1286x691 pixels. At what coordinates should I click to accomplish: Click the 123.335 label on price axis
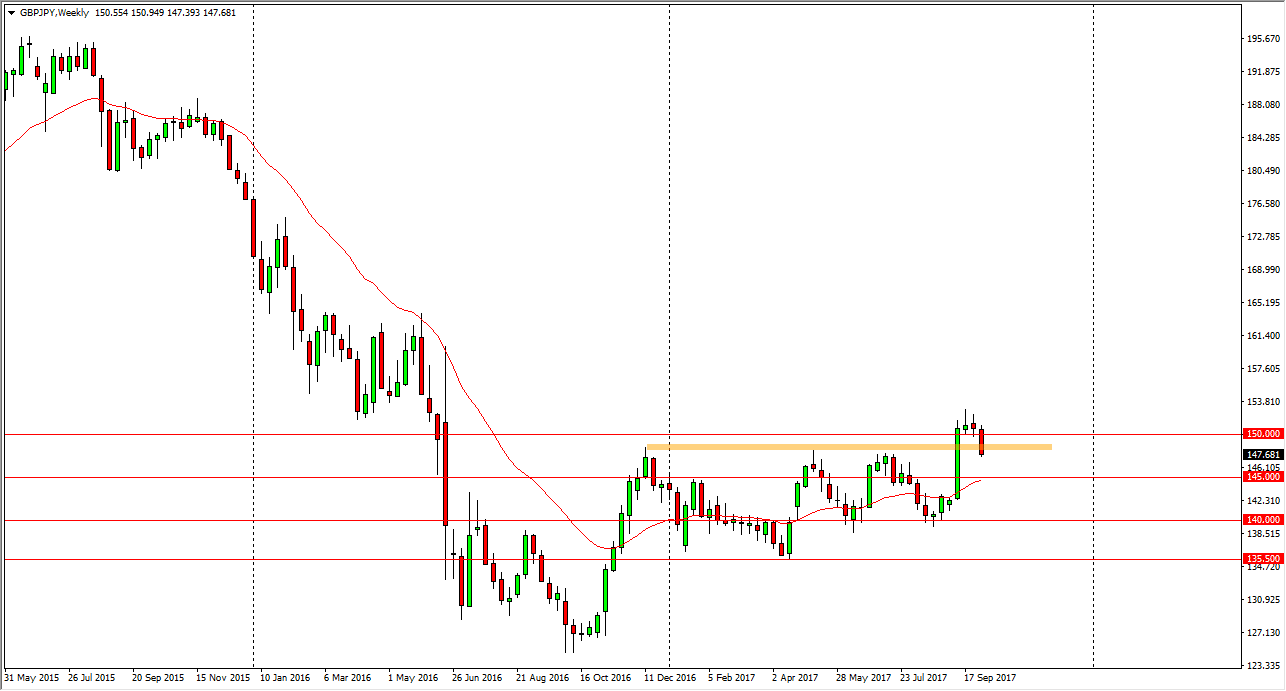pos(1264,666)
